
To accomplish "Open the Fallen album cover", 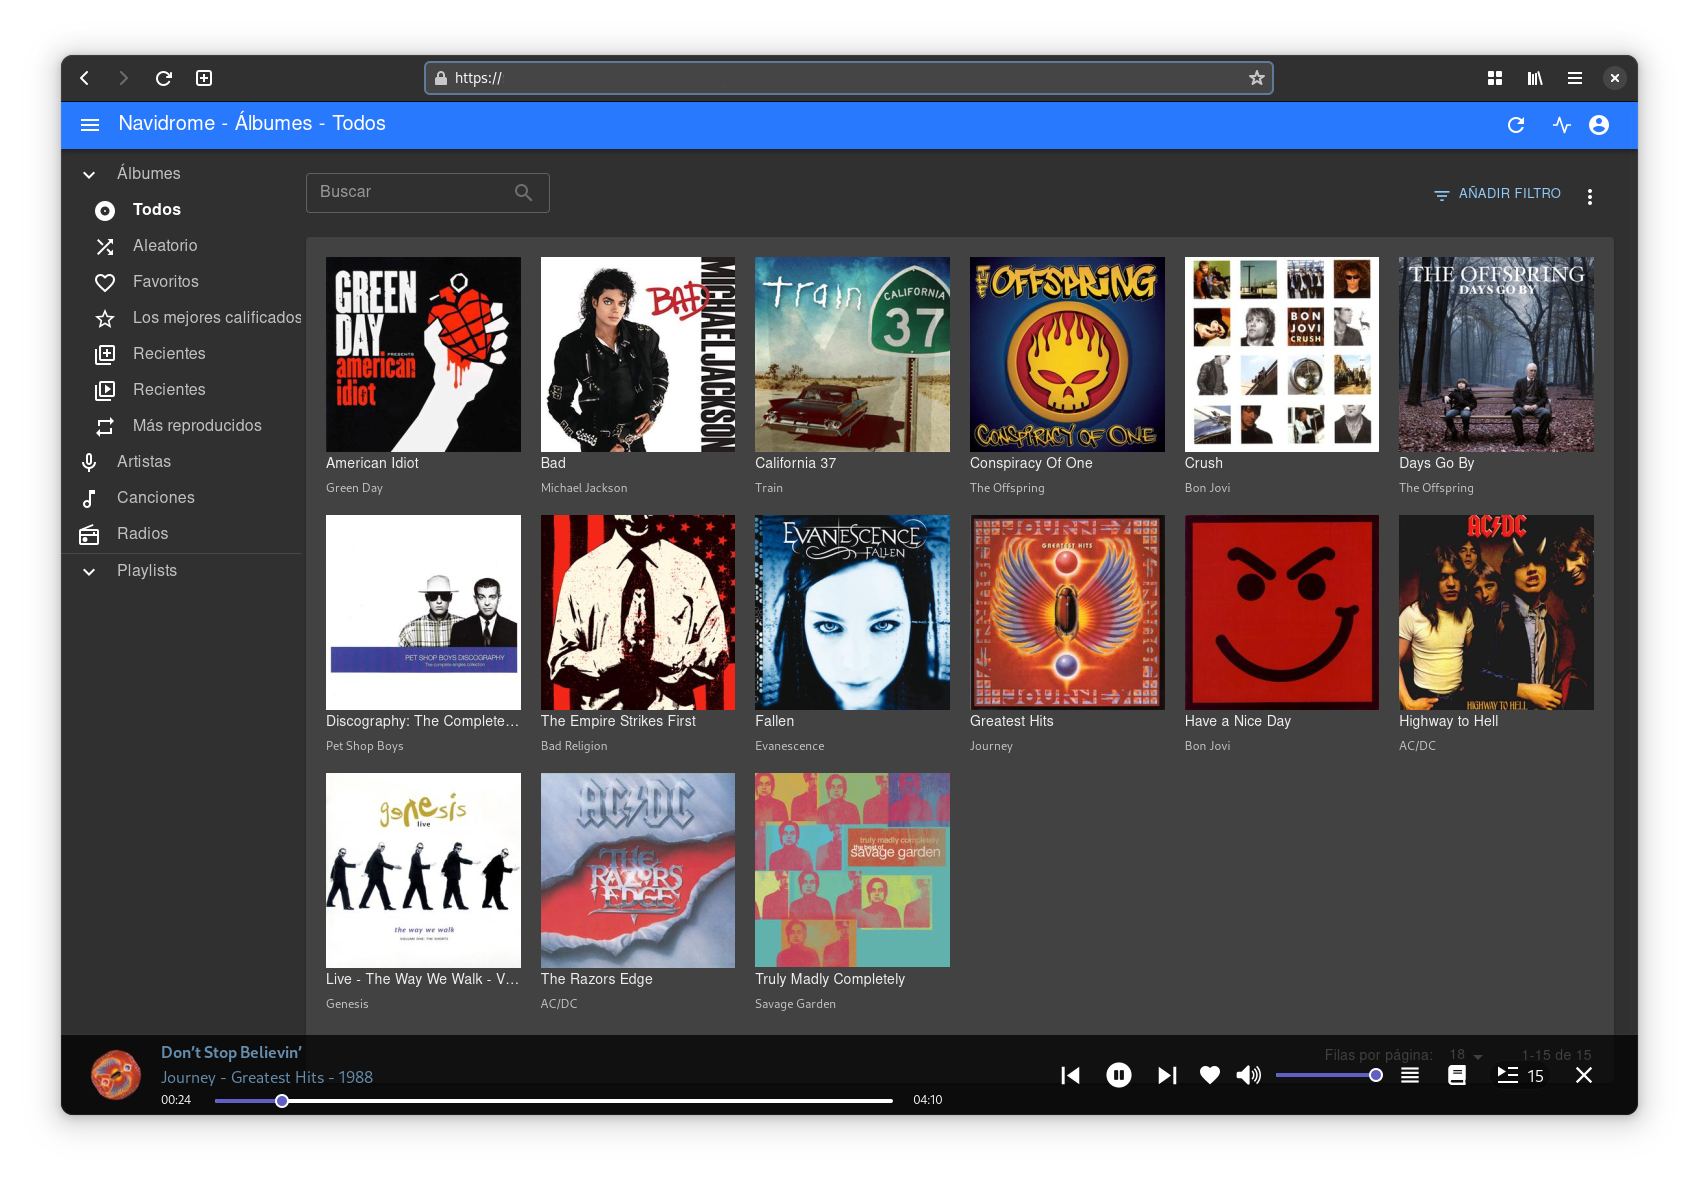I will (852, 612).
